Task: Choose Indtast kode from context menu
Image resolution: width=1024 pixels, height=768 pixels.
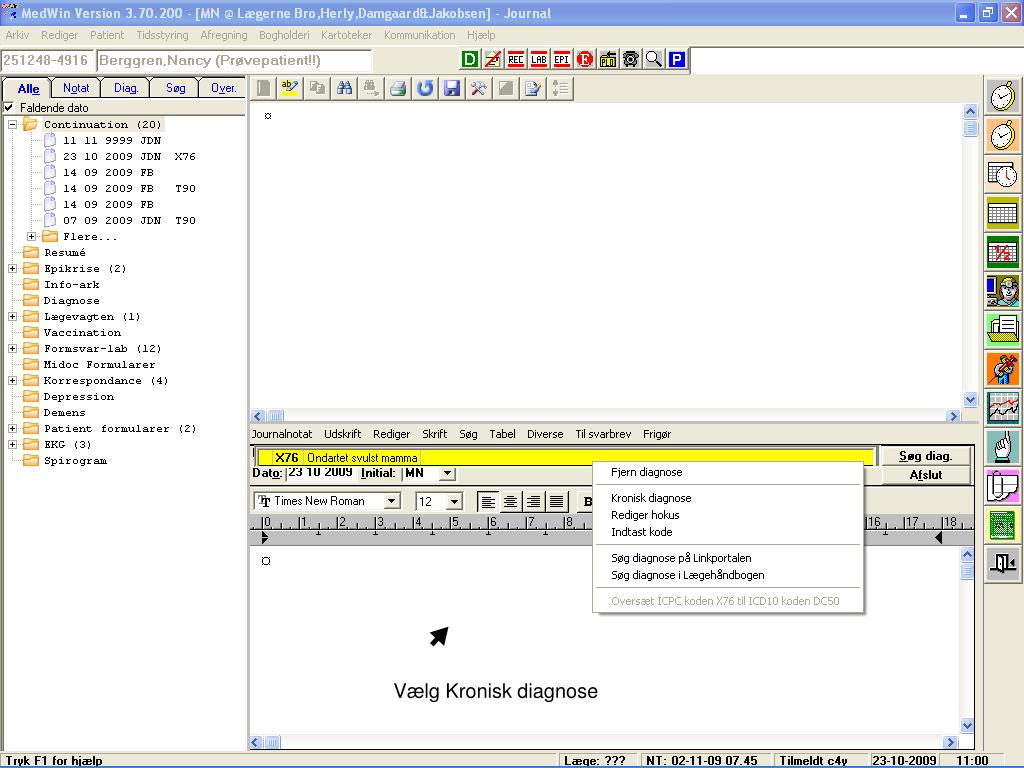Action: [641, 532]
